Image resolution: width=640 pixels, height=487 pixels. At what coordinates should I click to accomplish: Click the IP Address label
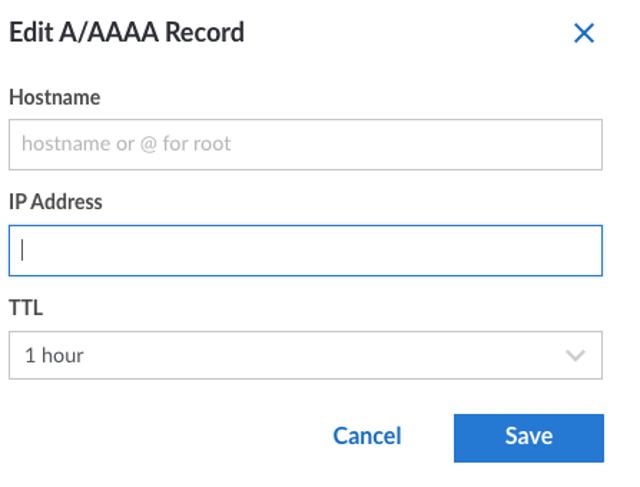pos(56,202)
